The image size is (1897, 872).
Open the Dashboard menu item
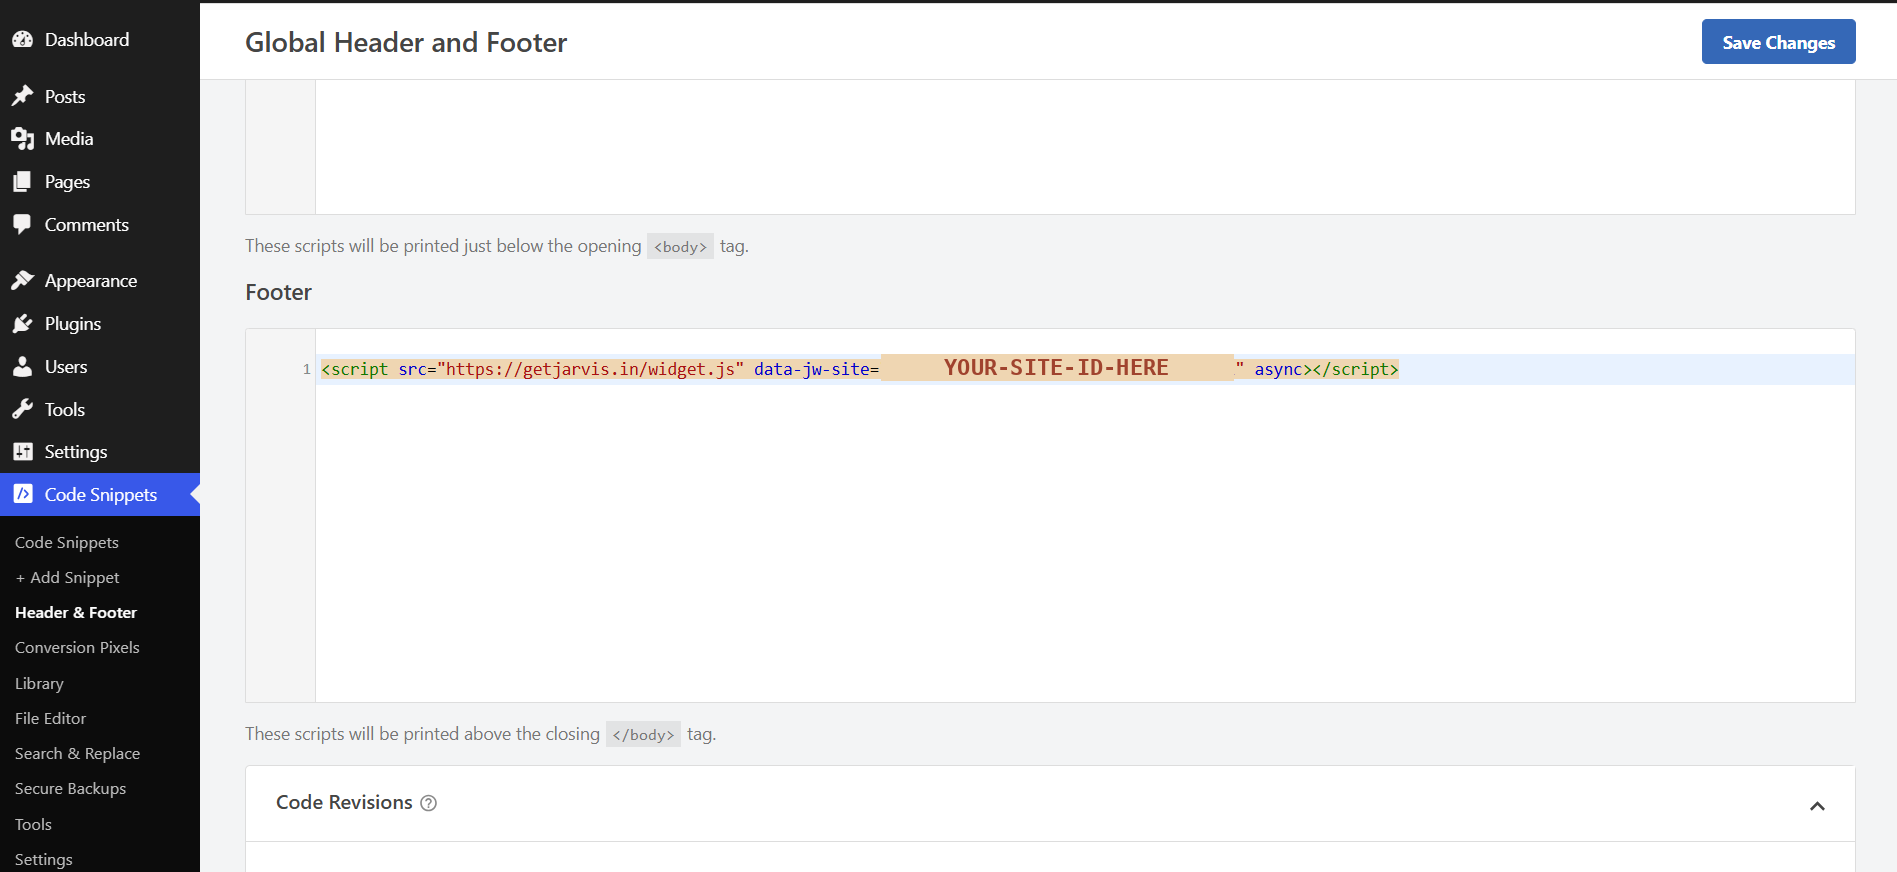pos(100,40)
